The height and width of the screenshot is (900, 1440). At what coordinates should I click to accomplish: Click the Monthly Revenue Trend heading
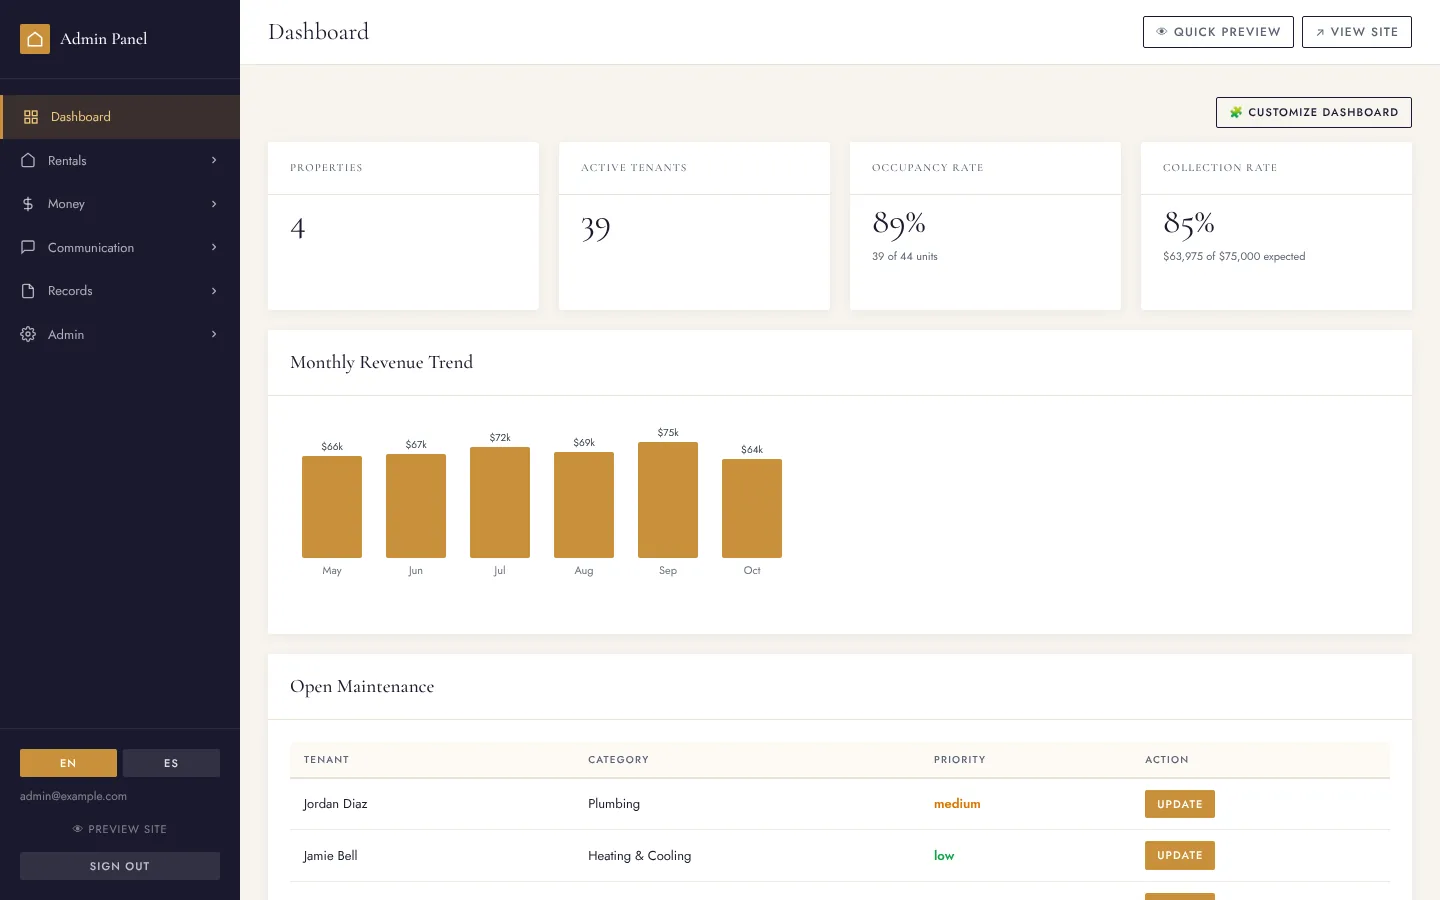[381, 362]
